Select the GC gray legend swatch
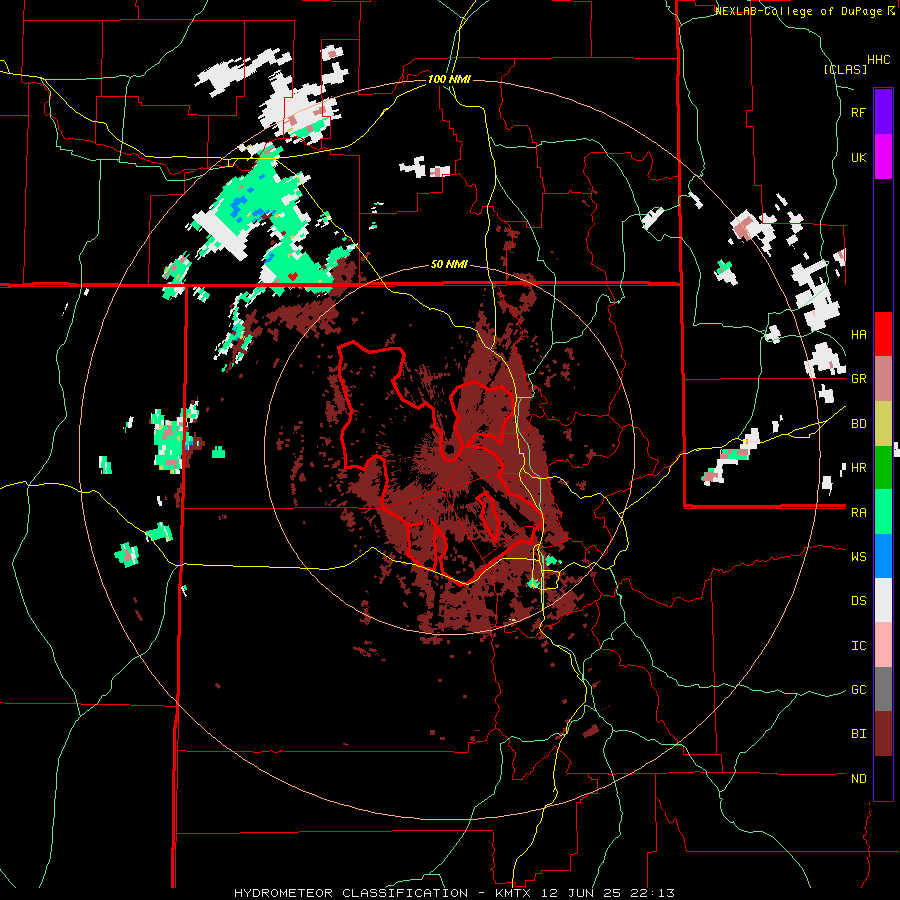 click(x=883, y=689)
